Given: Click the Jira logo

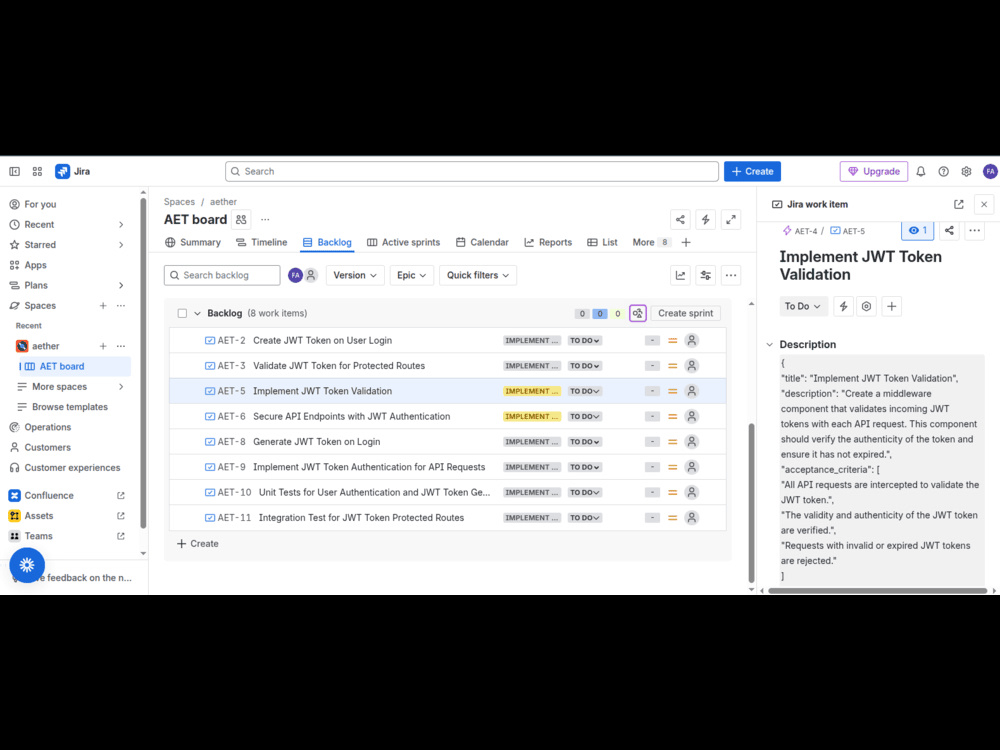Looking at the screenshot, I should pos(73,172).
